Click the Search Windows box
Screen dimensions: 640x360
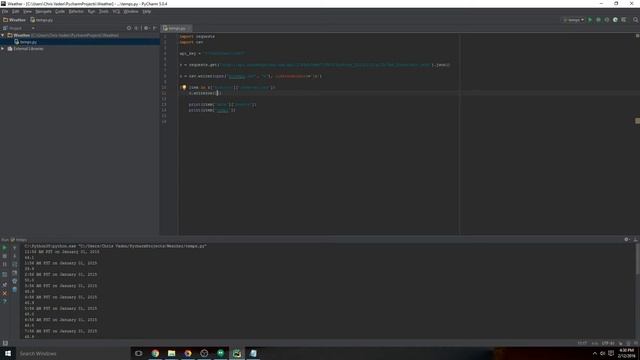pyautogui.click(x=73, y=353)
